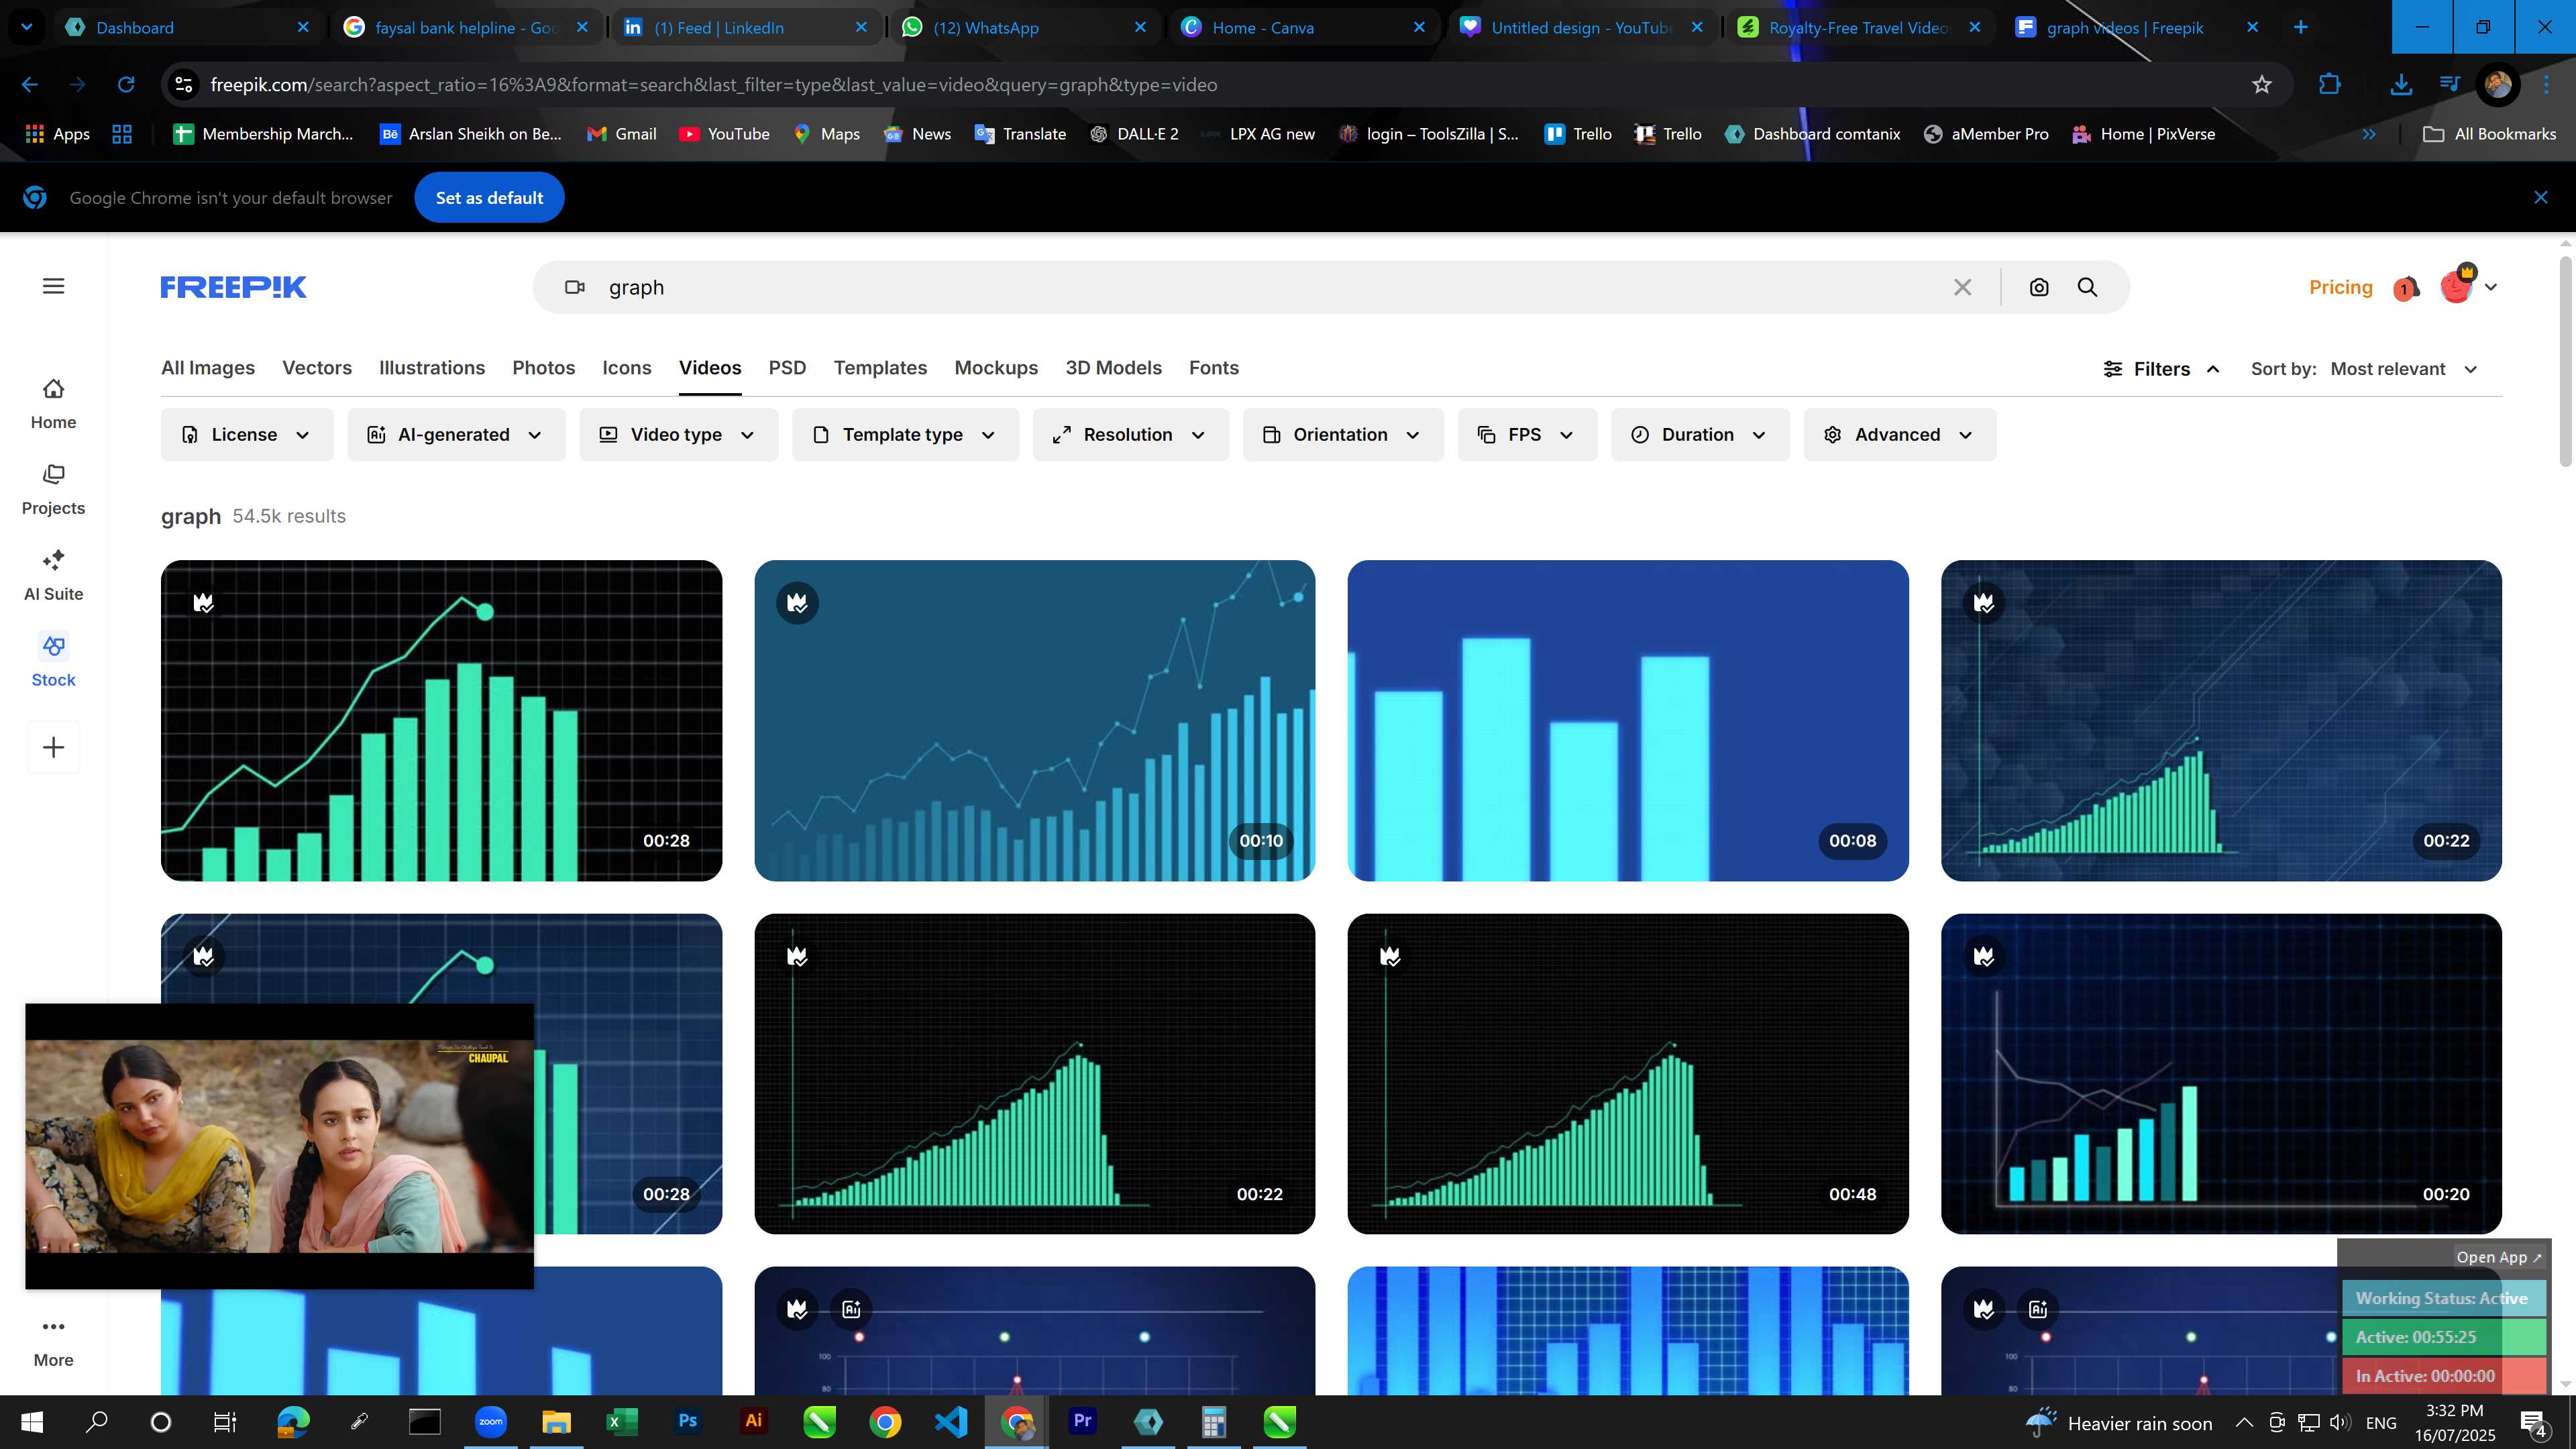Clear the graph search query

click(x=1962, y=288)
